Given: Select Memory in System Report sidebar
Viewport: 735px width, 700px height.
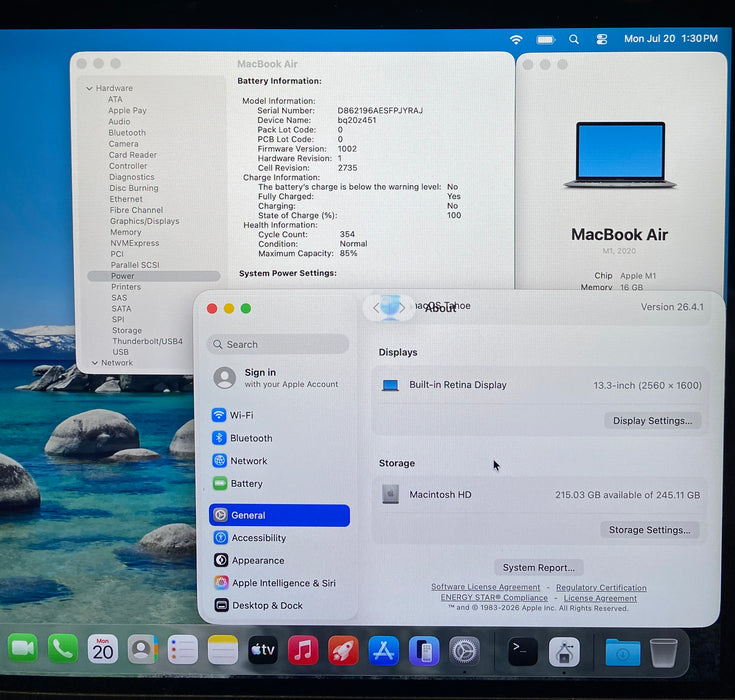Looking at the screenshot, I should (x=126, y=232).
